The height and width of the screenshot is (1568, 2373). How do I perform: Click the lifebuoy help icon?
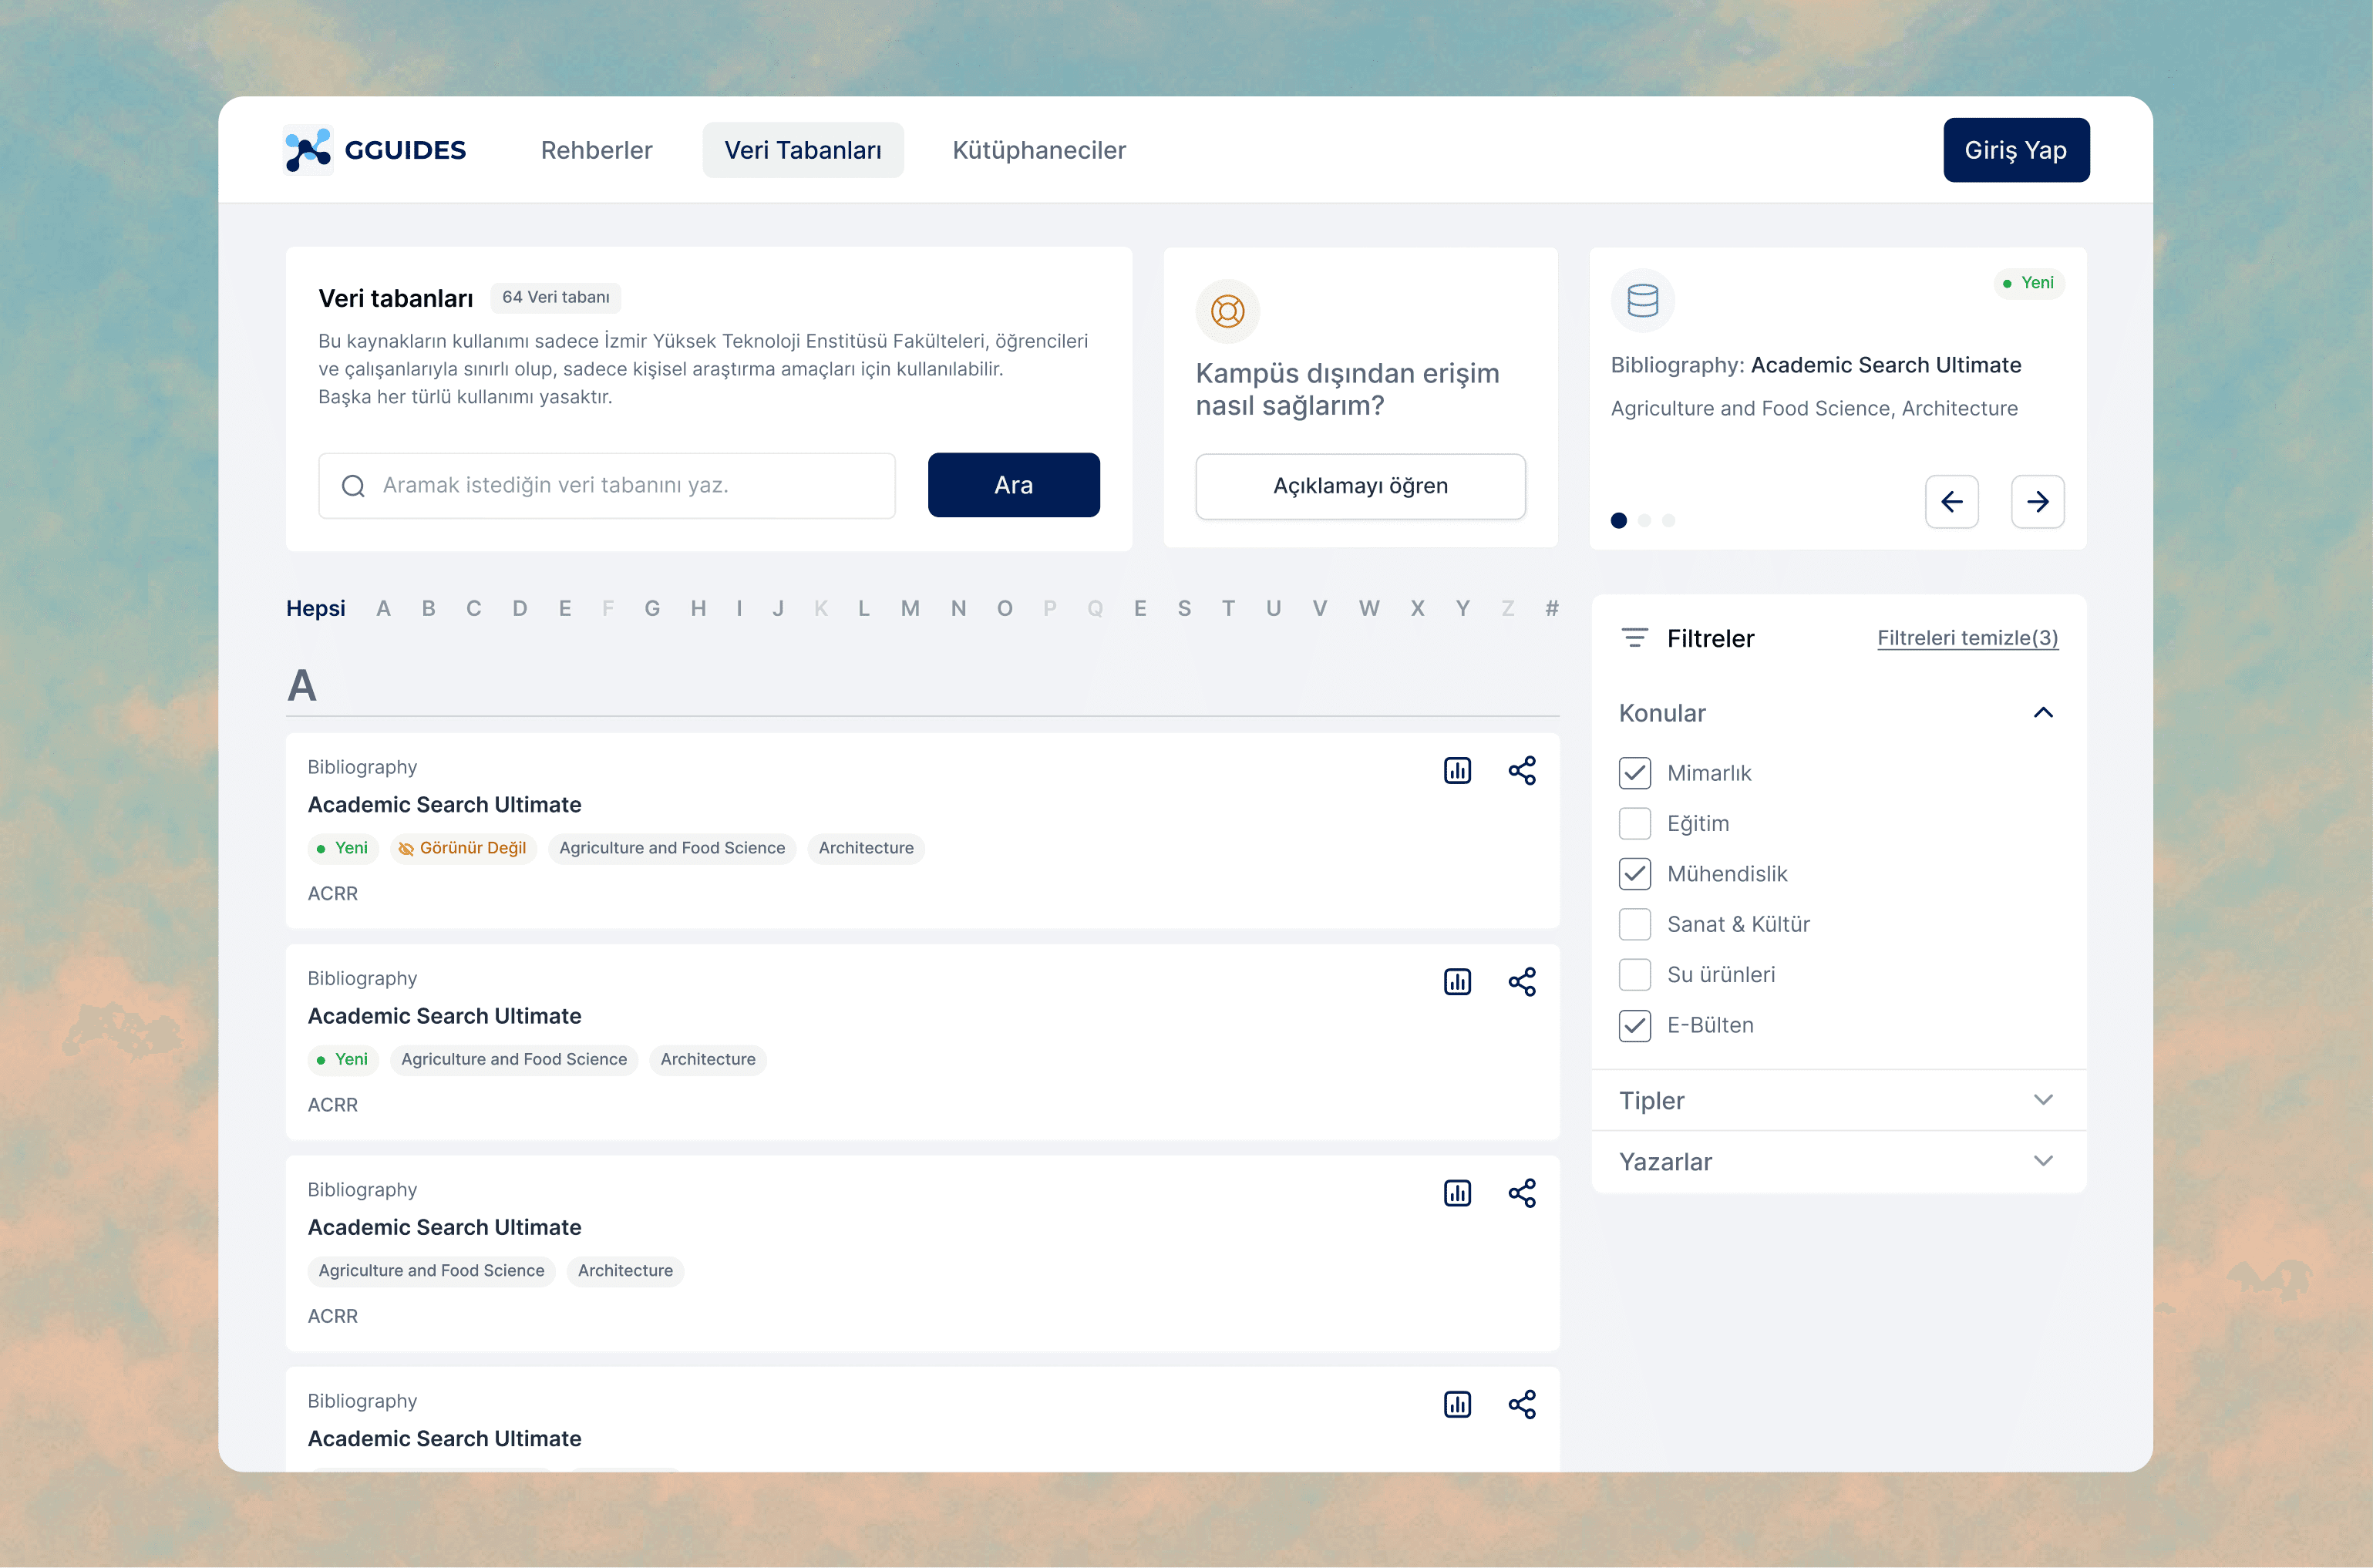tap(1227, 311)
